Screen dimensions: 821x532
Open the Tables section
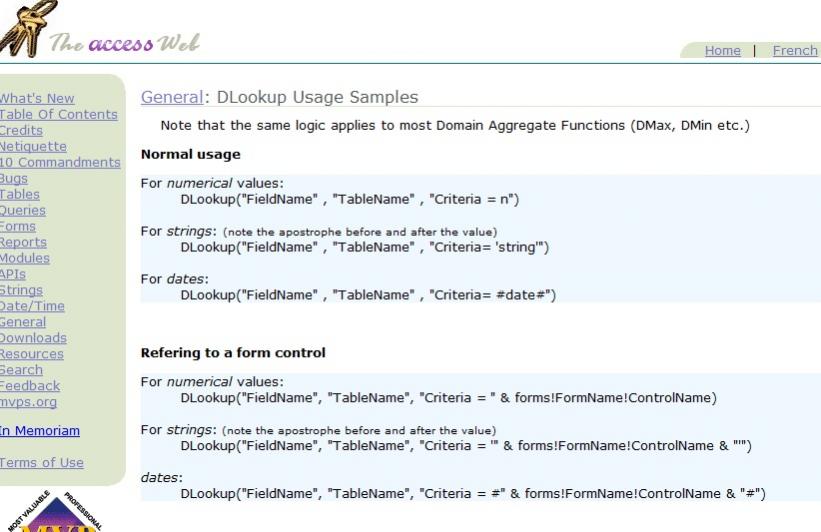pos(20,194)
